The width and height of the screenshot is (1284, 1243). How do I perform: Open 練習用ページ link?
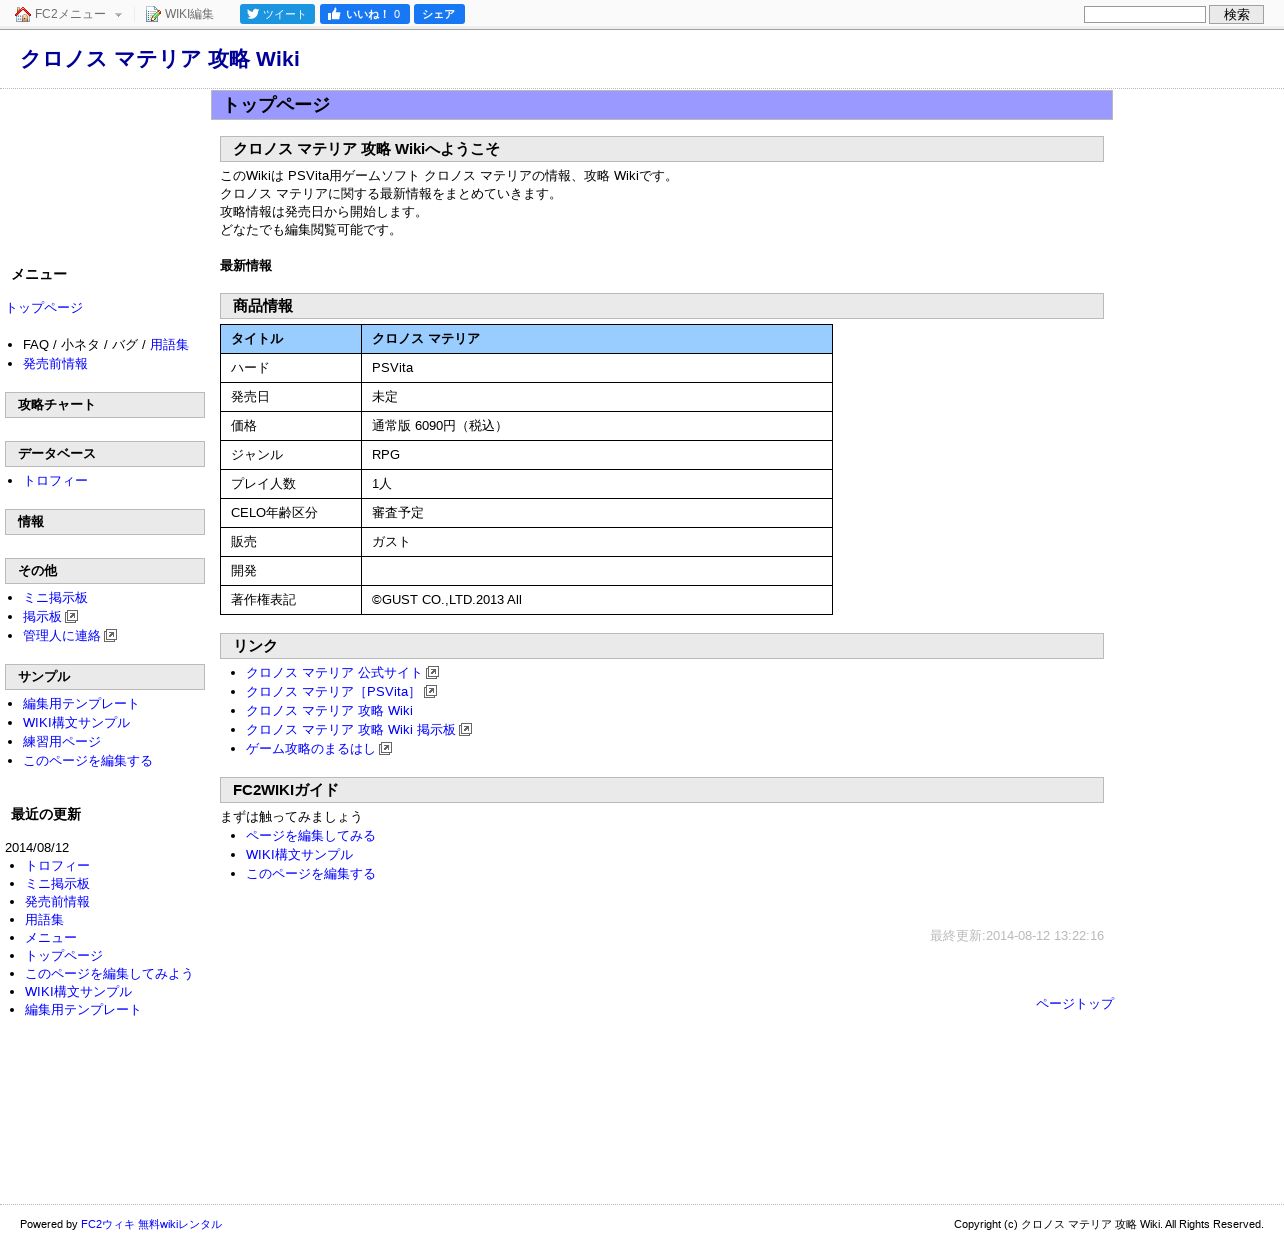pyautogui.click(x=62, y=742)
